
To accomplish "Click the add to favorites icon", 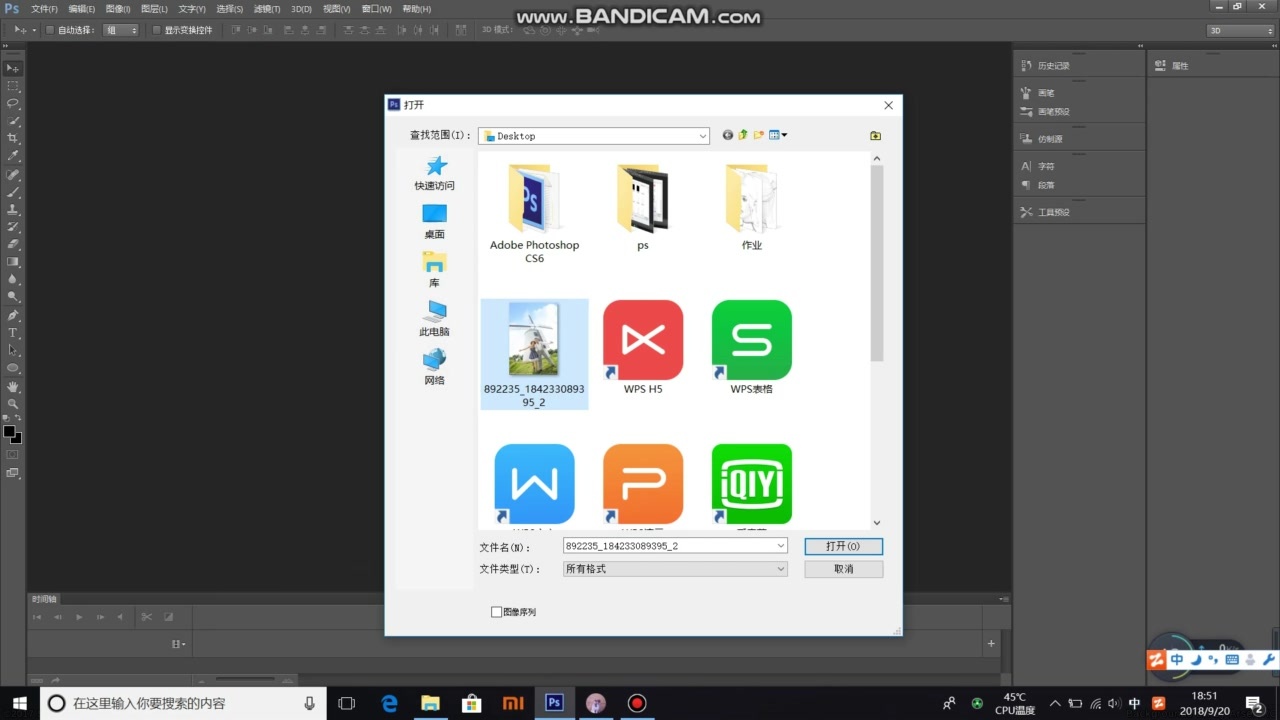I will [875, 135].
